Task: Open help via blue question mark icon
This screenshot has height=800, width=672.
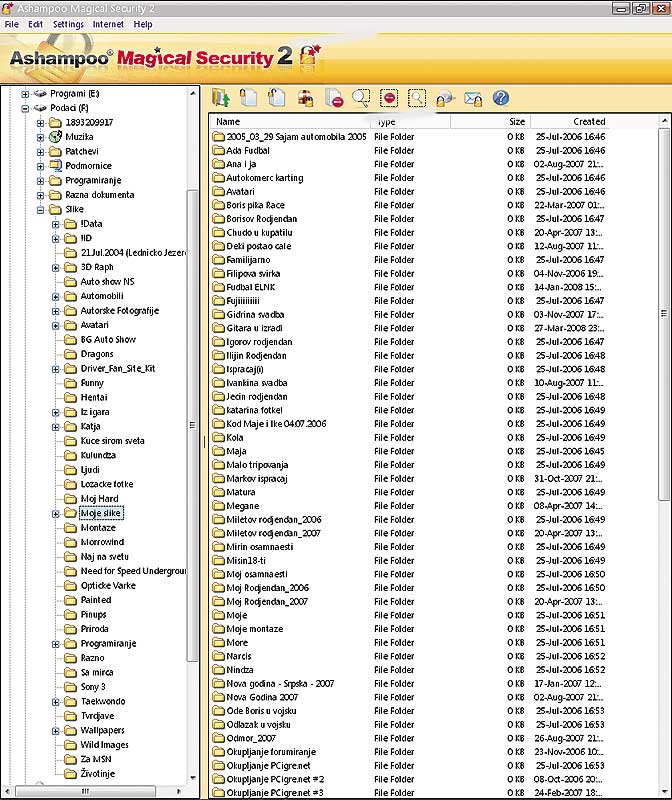Action: point(501,97)
